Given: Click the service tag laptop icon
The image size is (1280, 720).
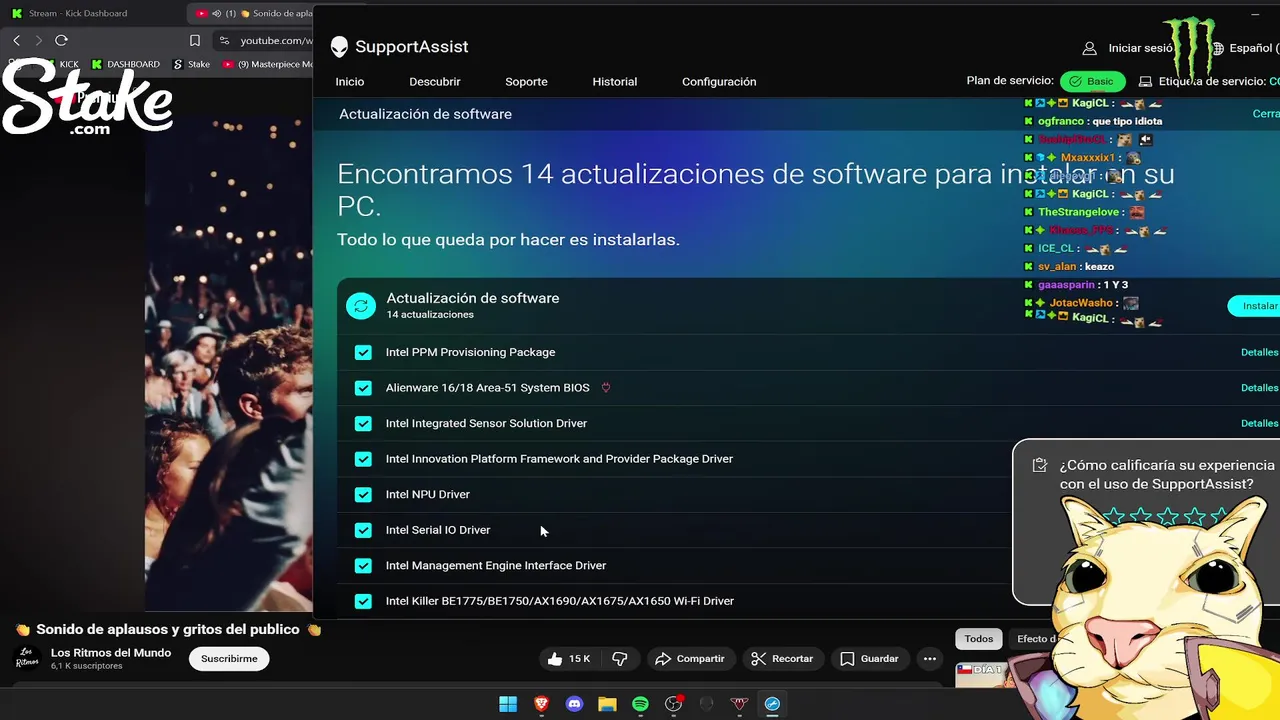Looking at the screenshot, I should coord(1146,82).
